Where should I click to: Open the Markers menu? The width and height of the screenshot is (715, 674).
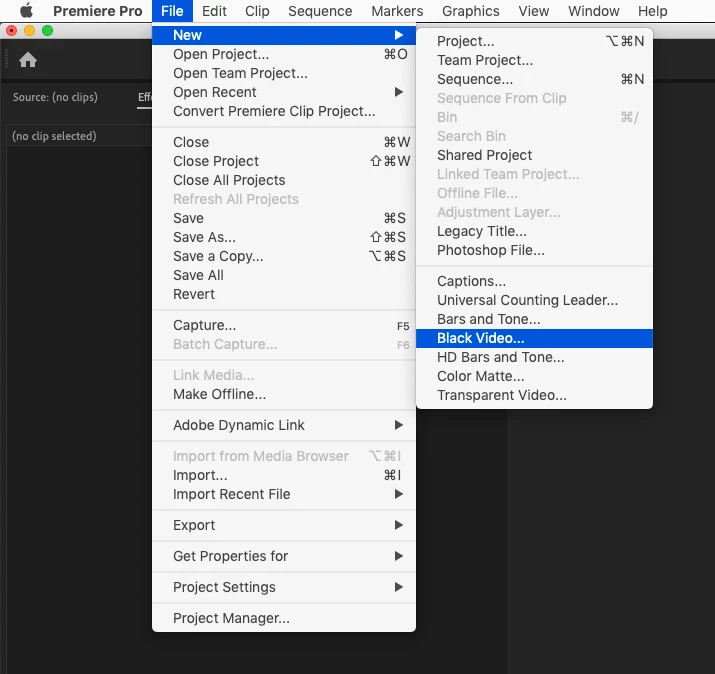(397, 11)
